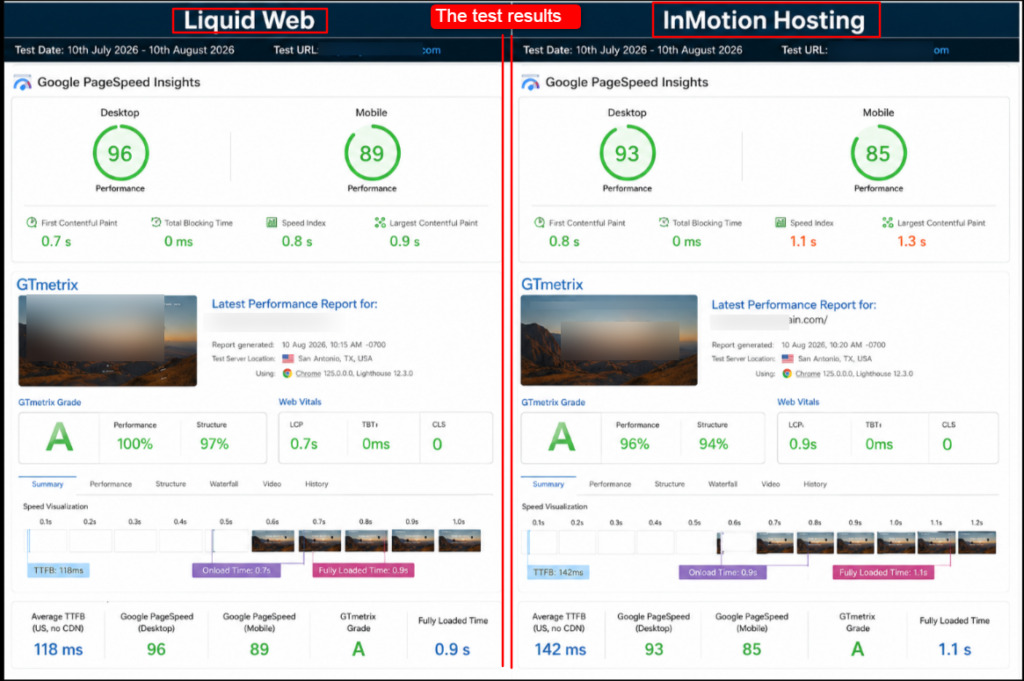Click the LCP 0.7s Web Vitals value
This screenshot has height=681, width=1024.
tap(304, 444)
